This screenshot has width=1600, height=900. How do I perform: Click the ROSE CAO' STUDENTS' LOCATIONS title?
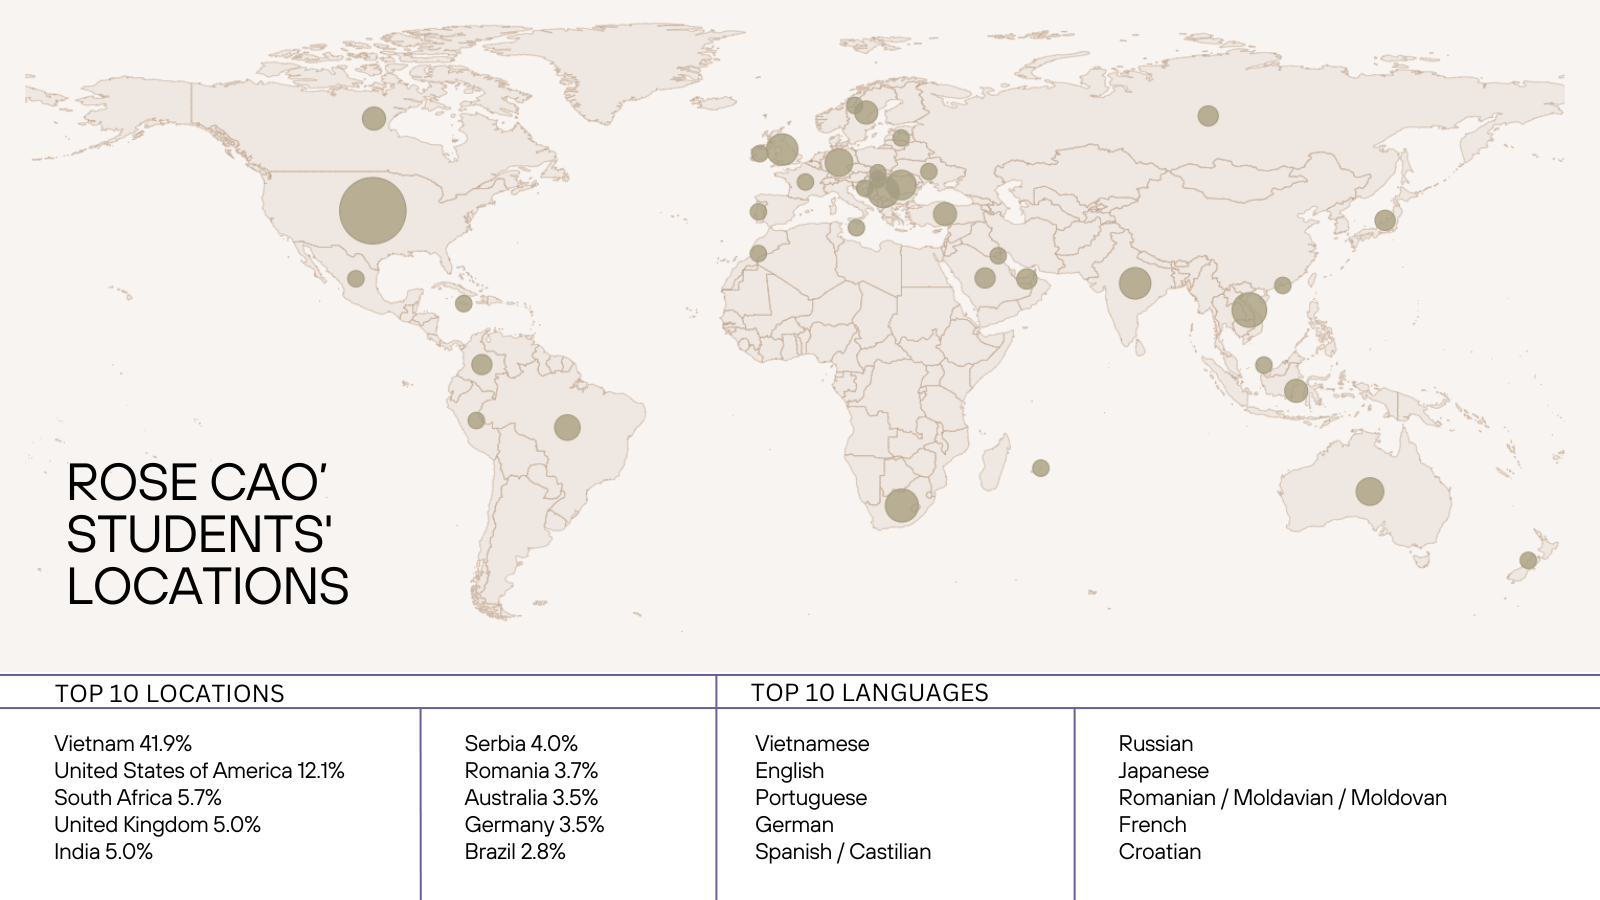coord(207,535)
